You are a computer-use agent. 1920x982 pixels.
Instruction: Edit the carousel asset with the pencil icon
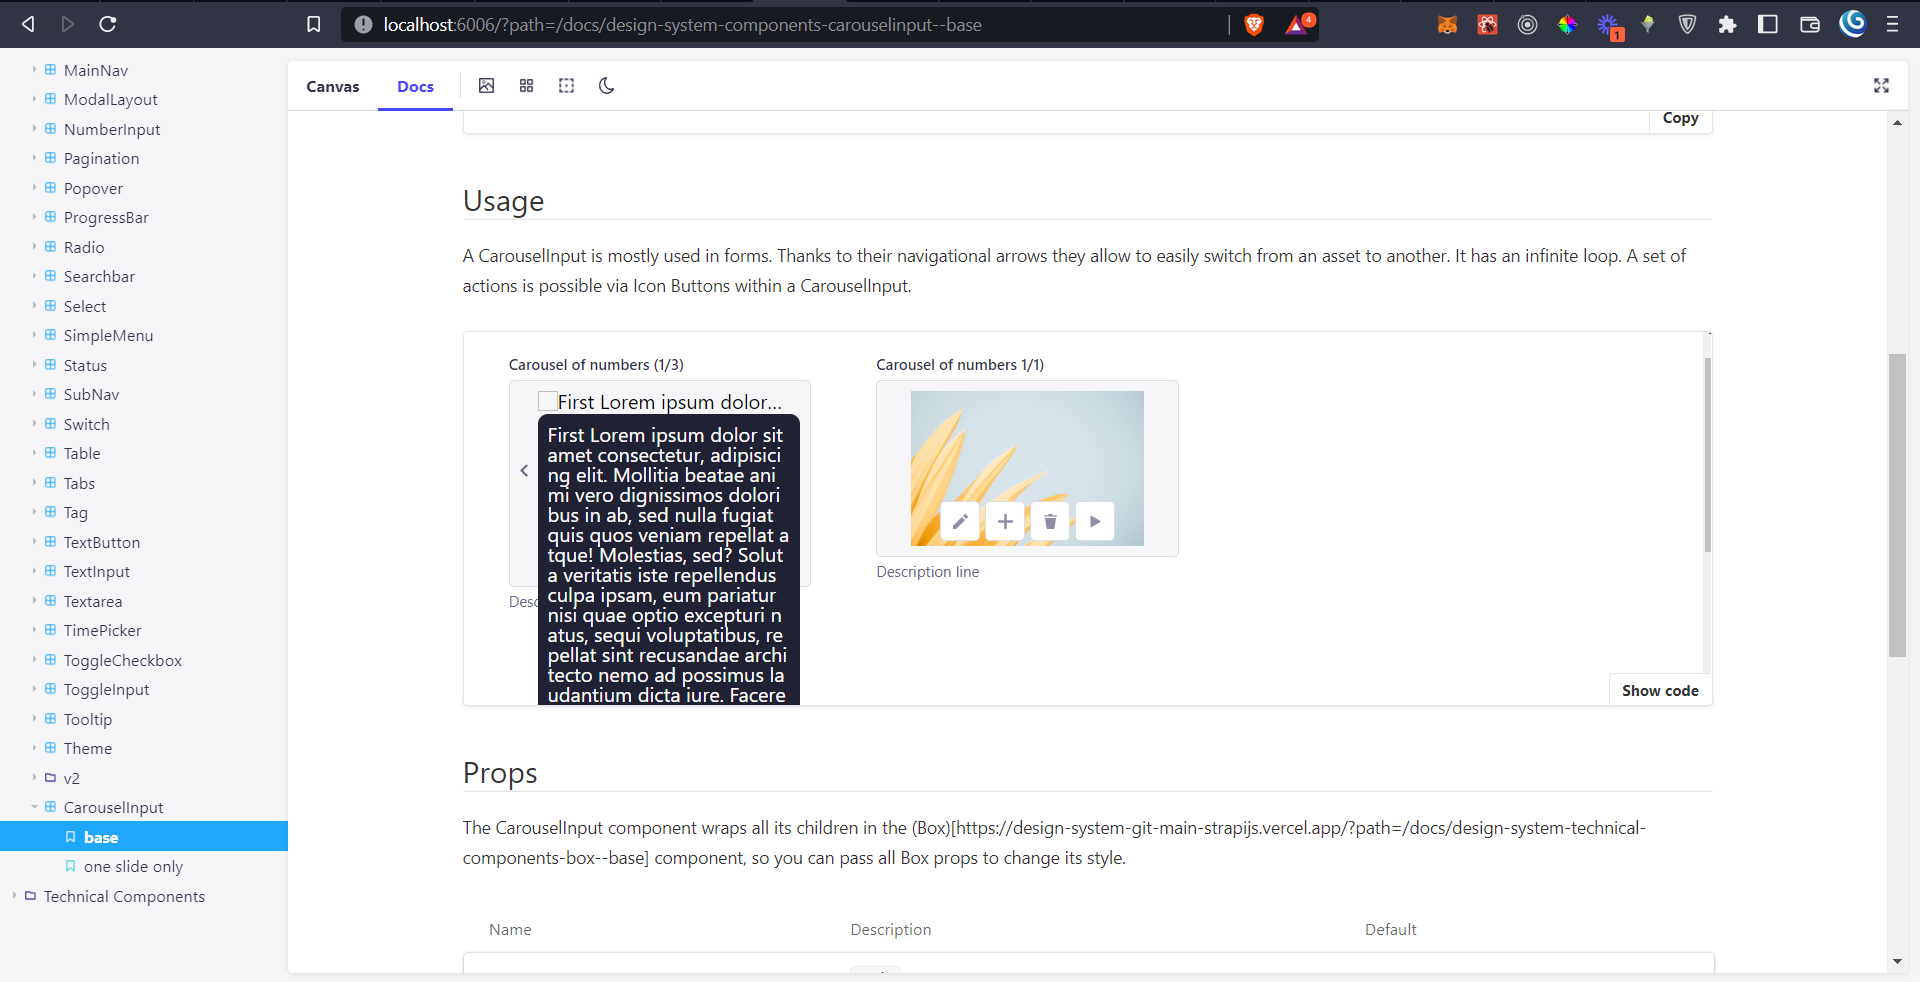pos(959,521)
